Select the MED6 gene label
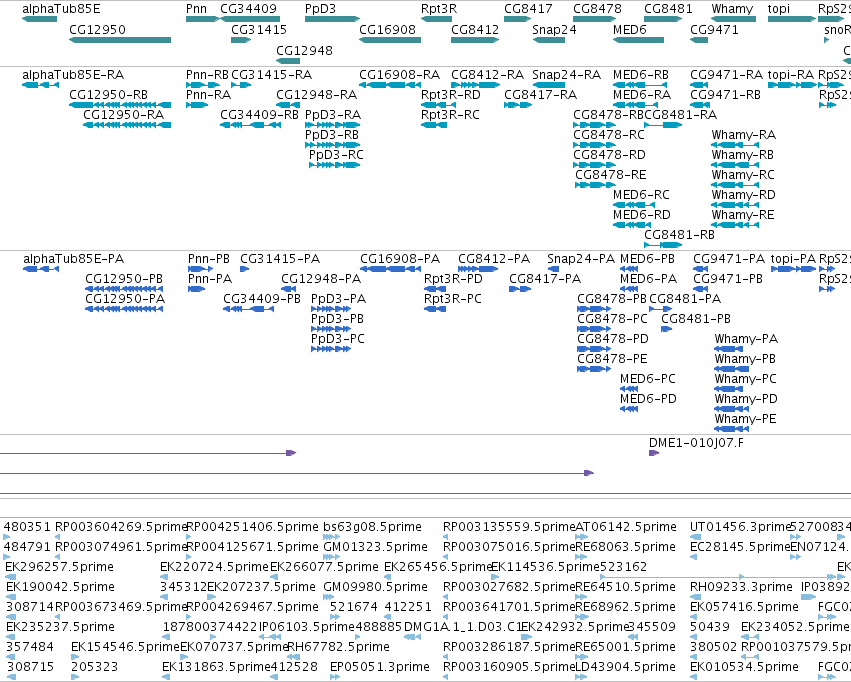851x682 pixels. [x=630, y=30]
